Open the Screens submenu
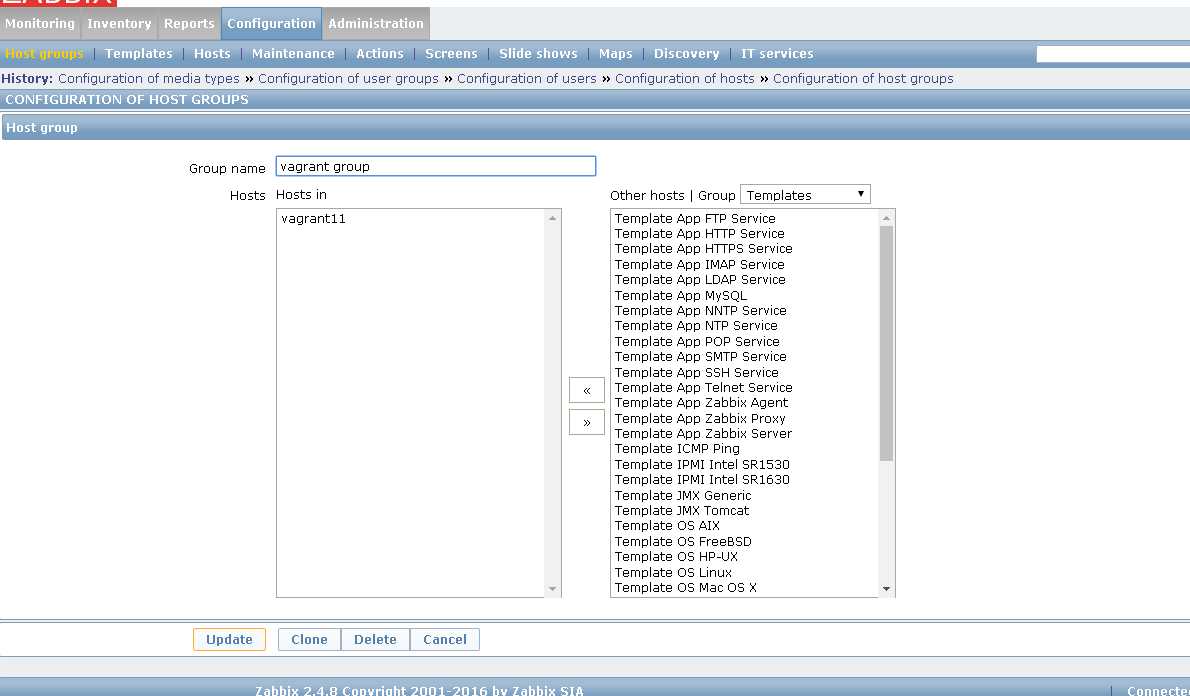 point(451,54)
